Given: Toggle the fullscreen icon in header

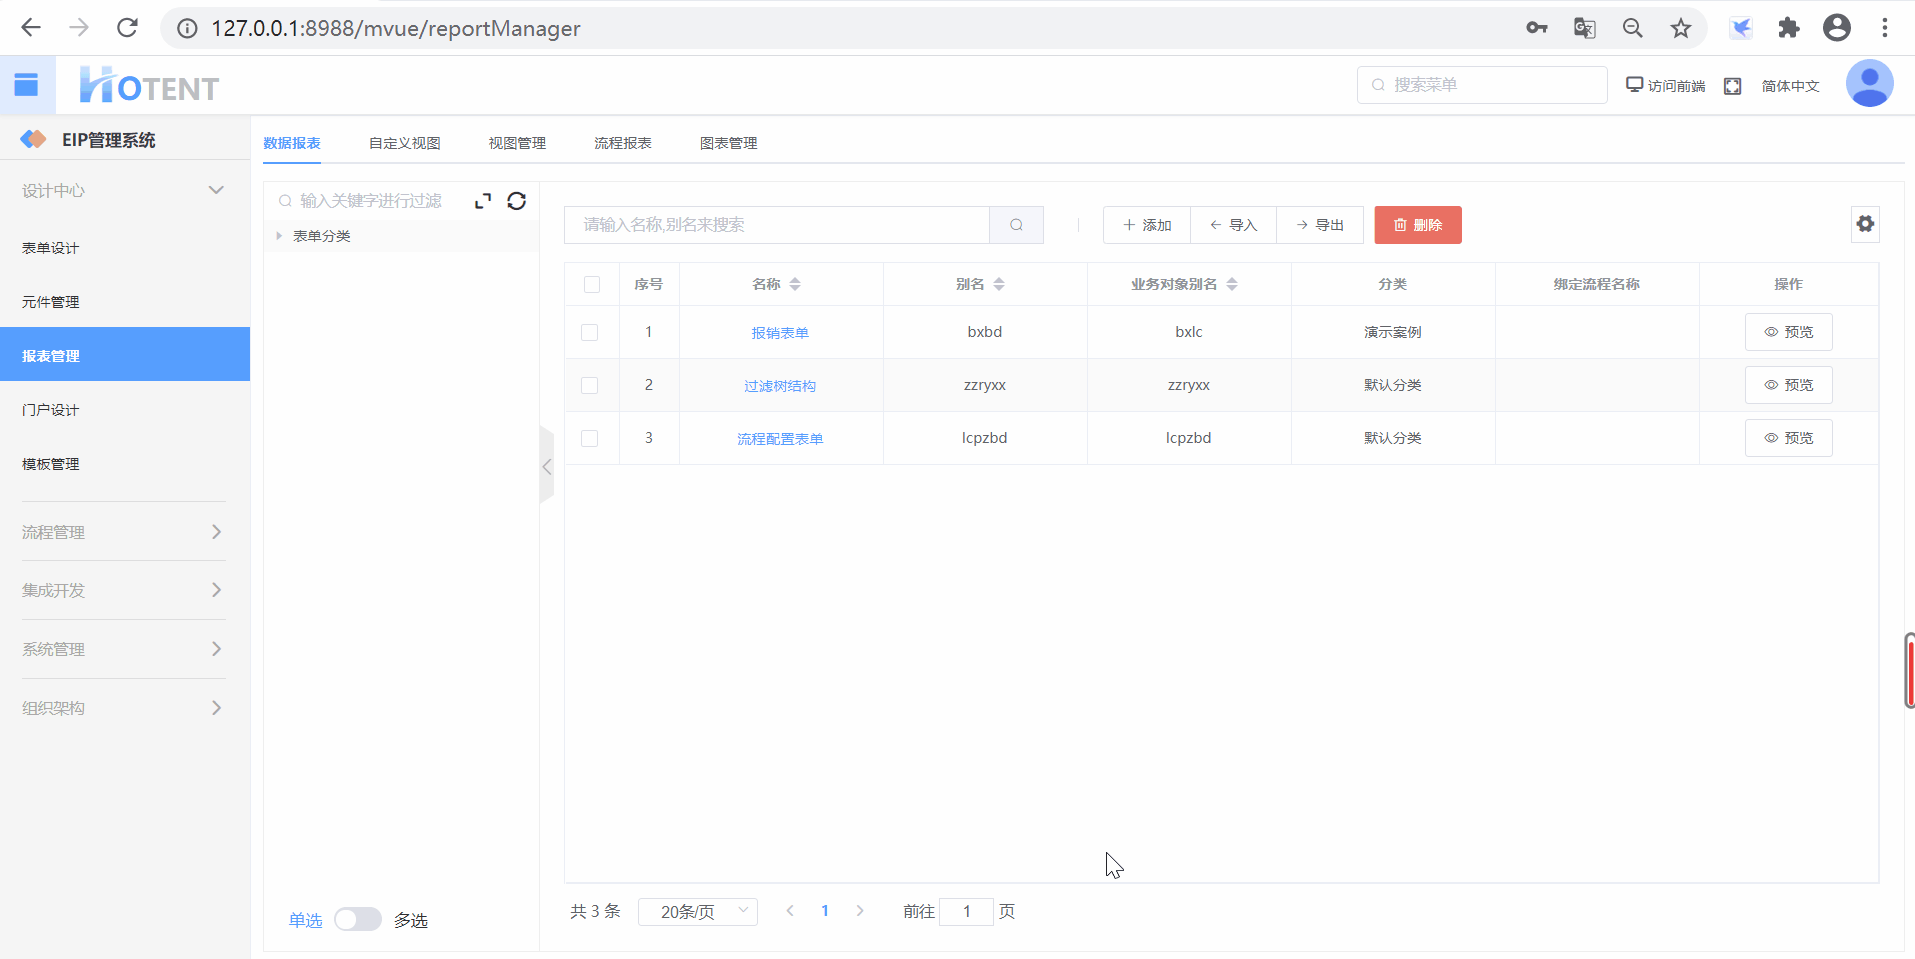Looking at the screenshot, I should [x=1732, y=86].
